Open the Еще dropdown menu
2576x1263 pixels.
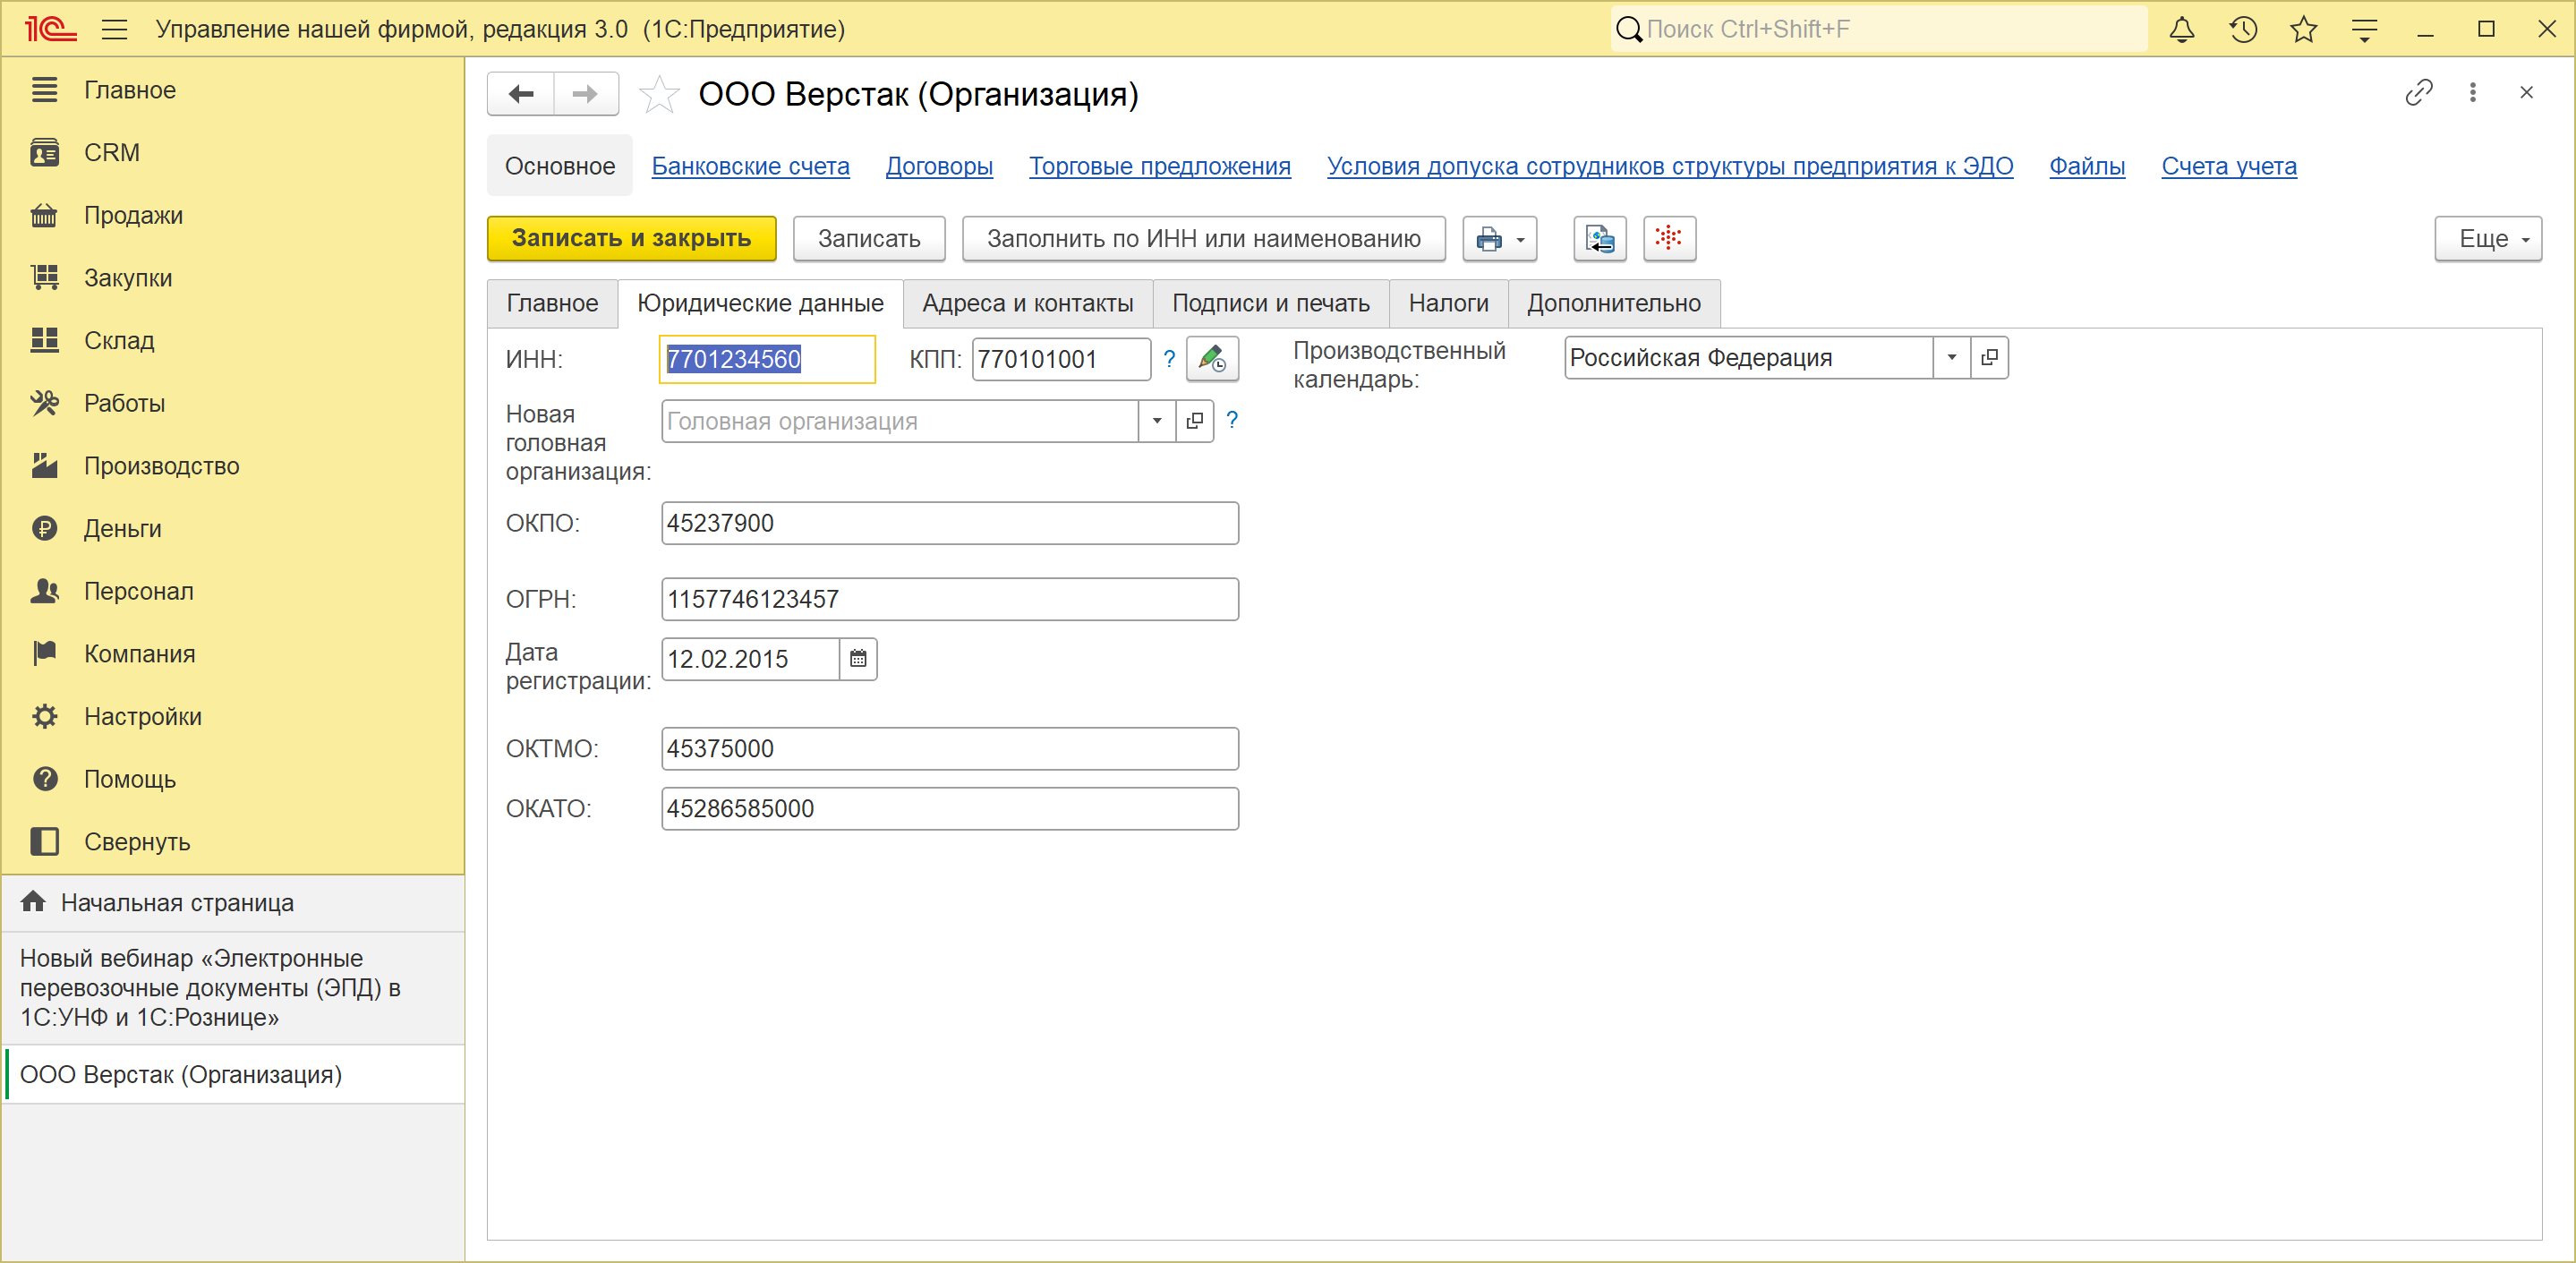pyautogui.click(x=2488, y=239)
